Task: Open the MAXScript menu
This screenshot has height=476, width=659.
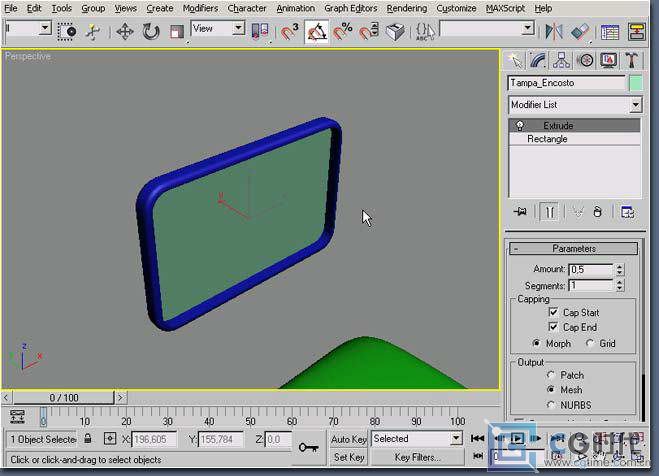Action: point(505,8)
